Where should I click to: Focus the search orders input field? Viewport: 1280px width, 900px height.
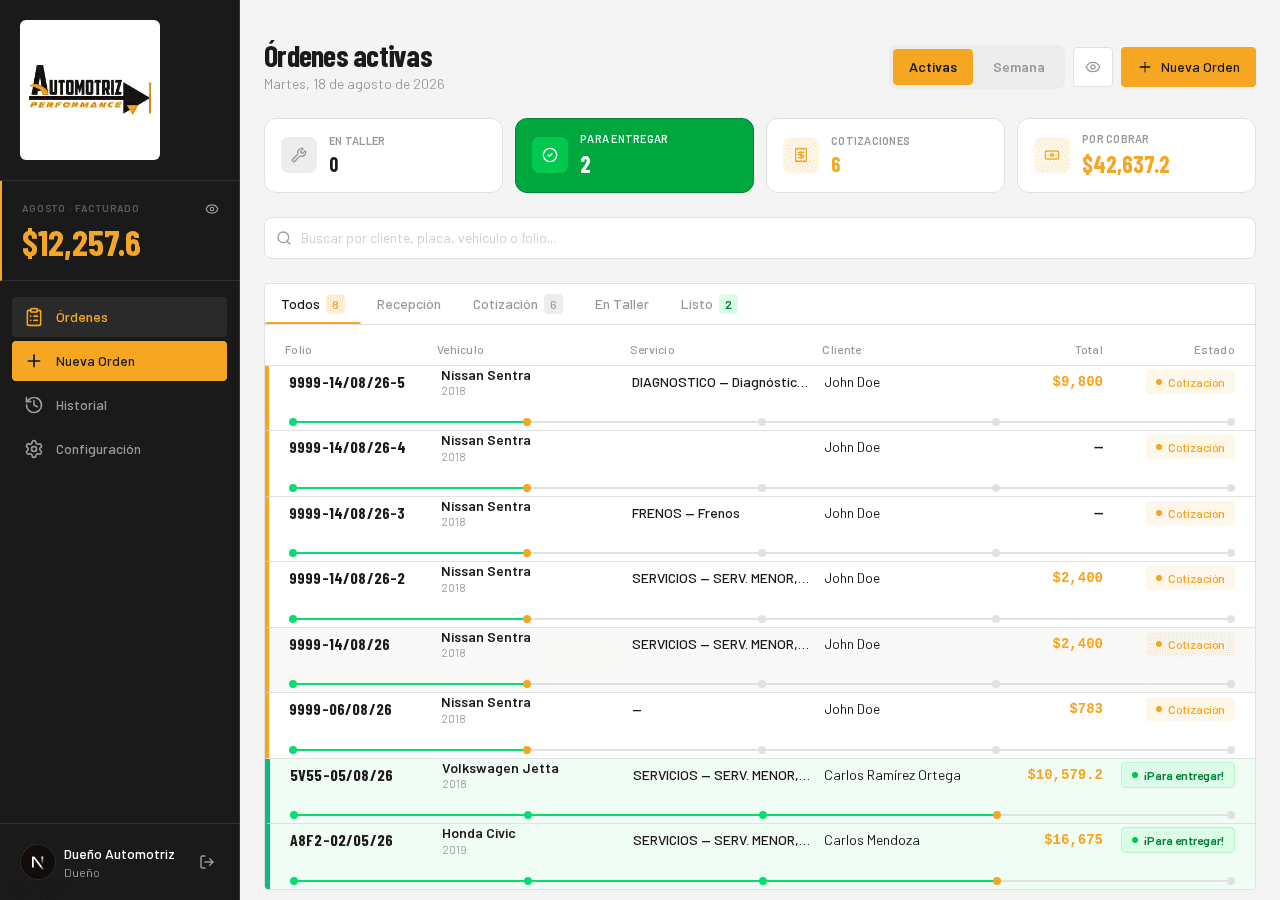[760, 238]
